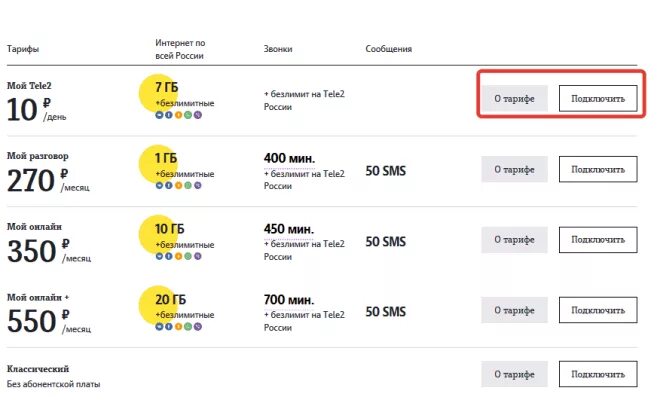Click the Viber icon in Мой онлайн + row
The image size is (660, 403).
point(199,327)
